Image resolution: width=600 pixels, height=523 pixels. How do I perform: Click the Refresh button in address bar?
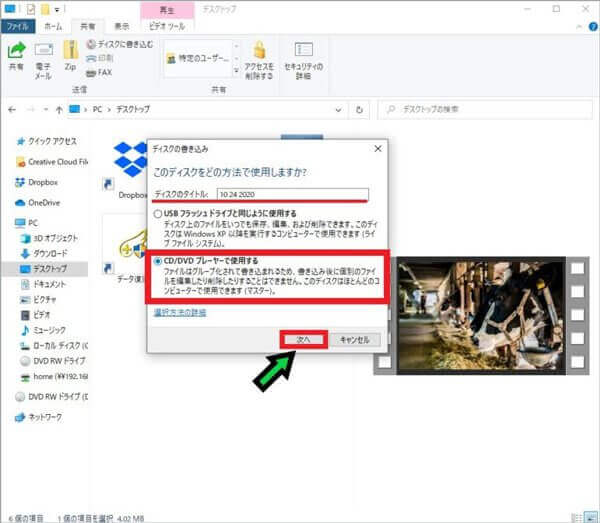(x=359, y=110)
